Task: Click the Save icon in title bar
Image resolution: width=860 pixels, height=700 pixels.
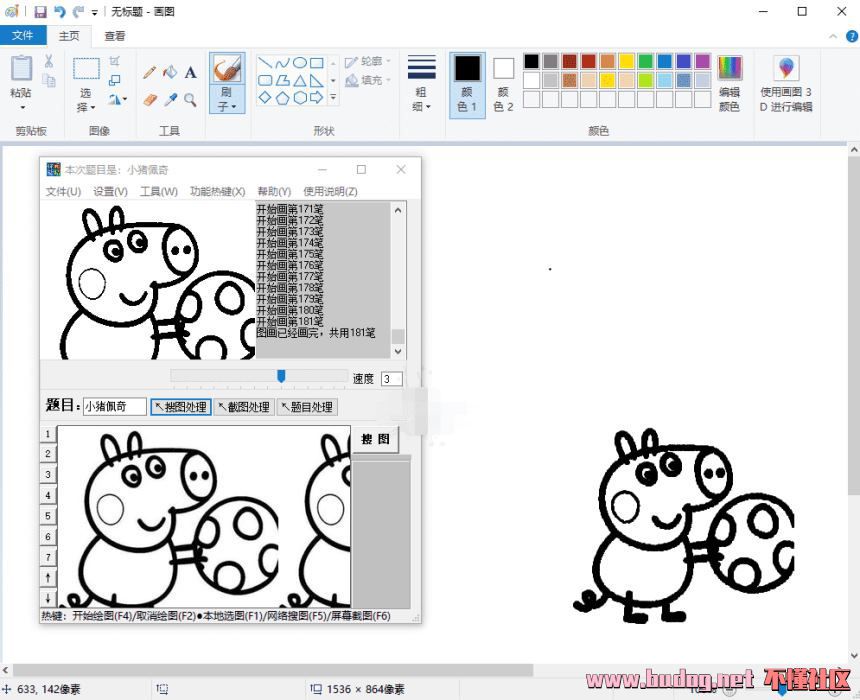Action: [x=40, y=12]
